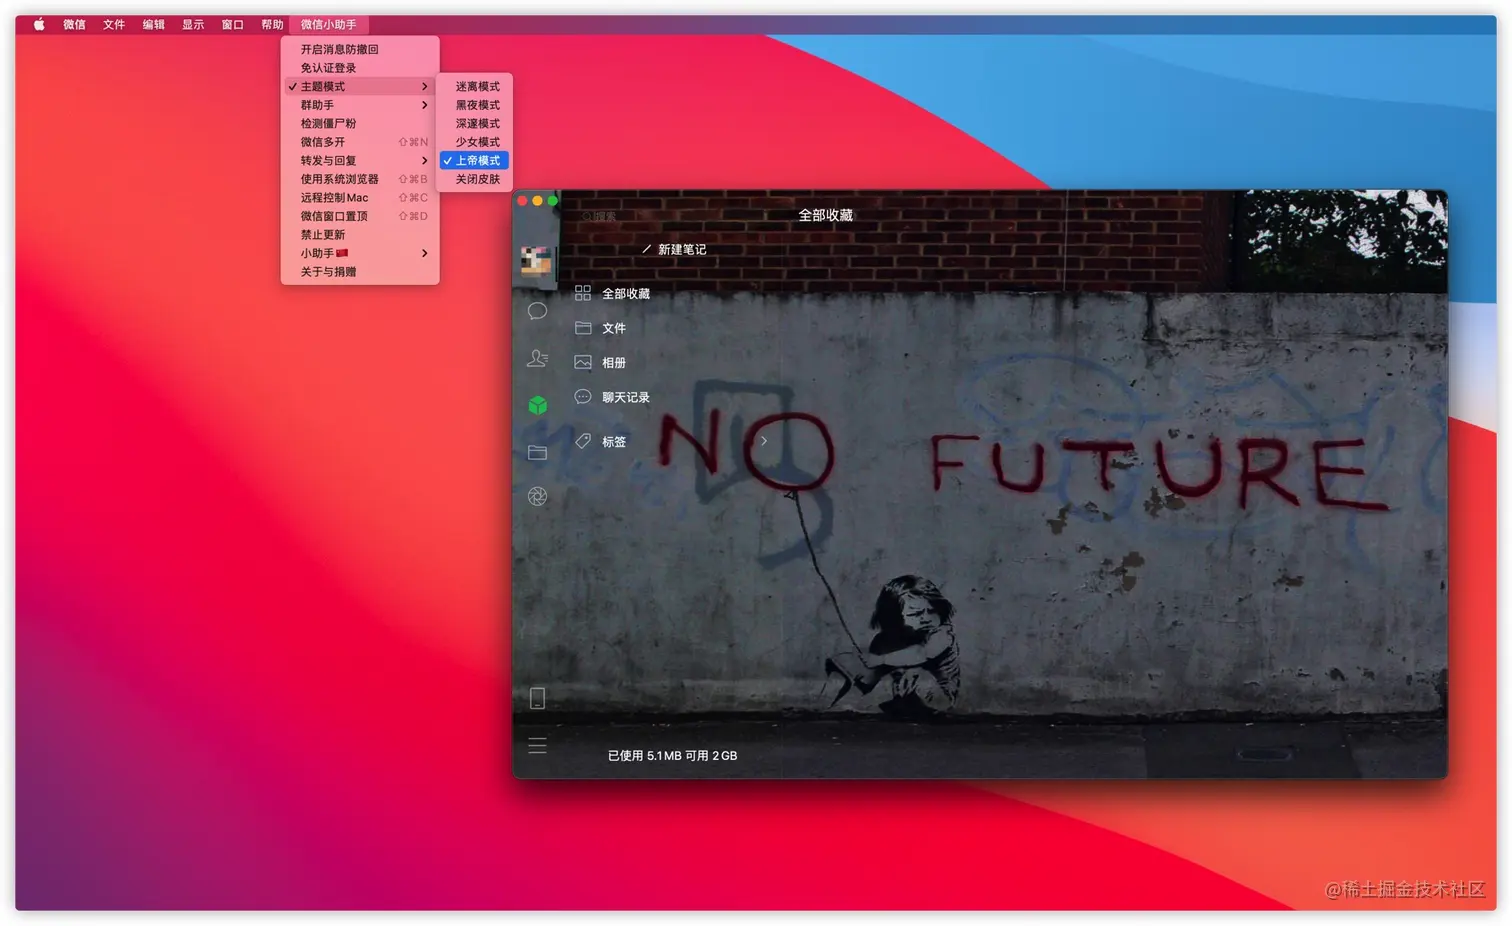Toggle 微信窗口置顶 option
Viewport: 1512px width, 926px height.
pyautogui.click(x=360, y=216)
